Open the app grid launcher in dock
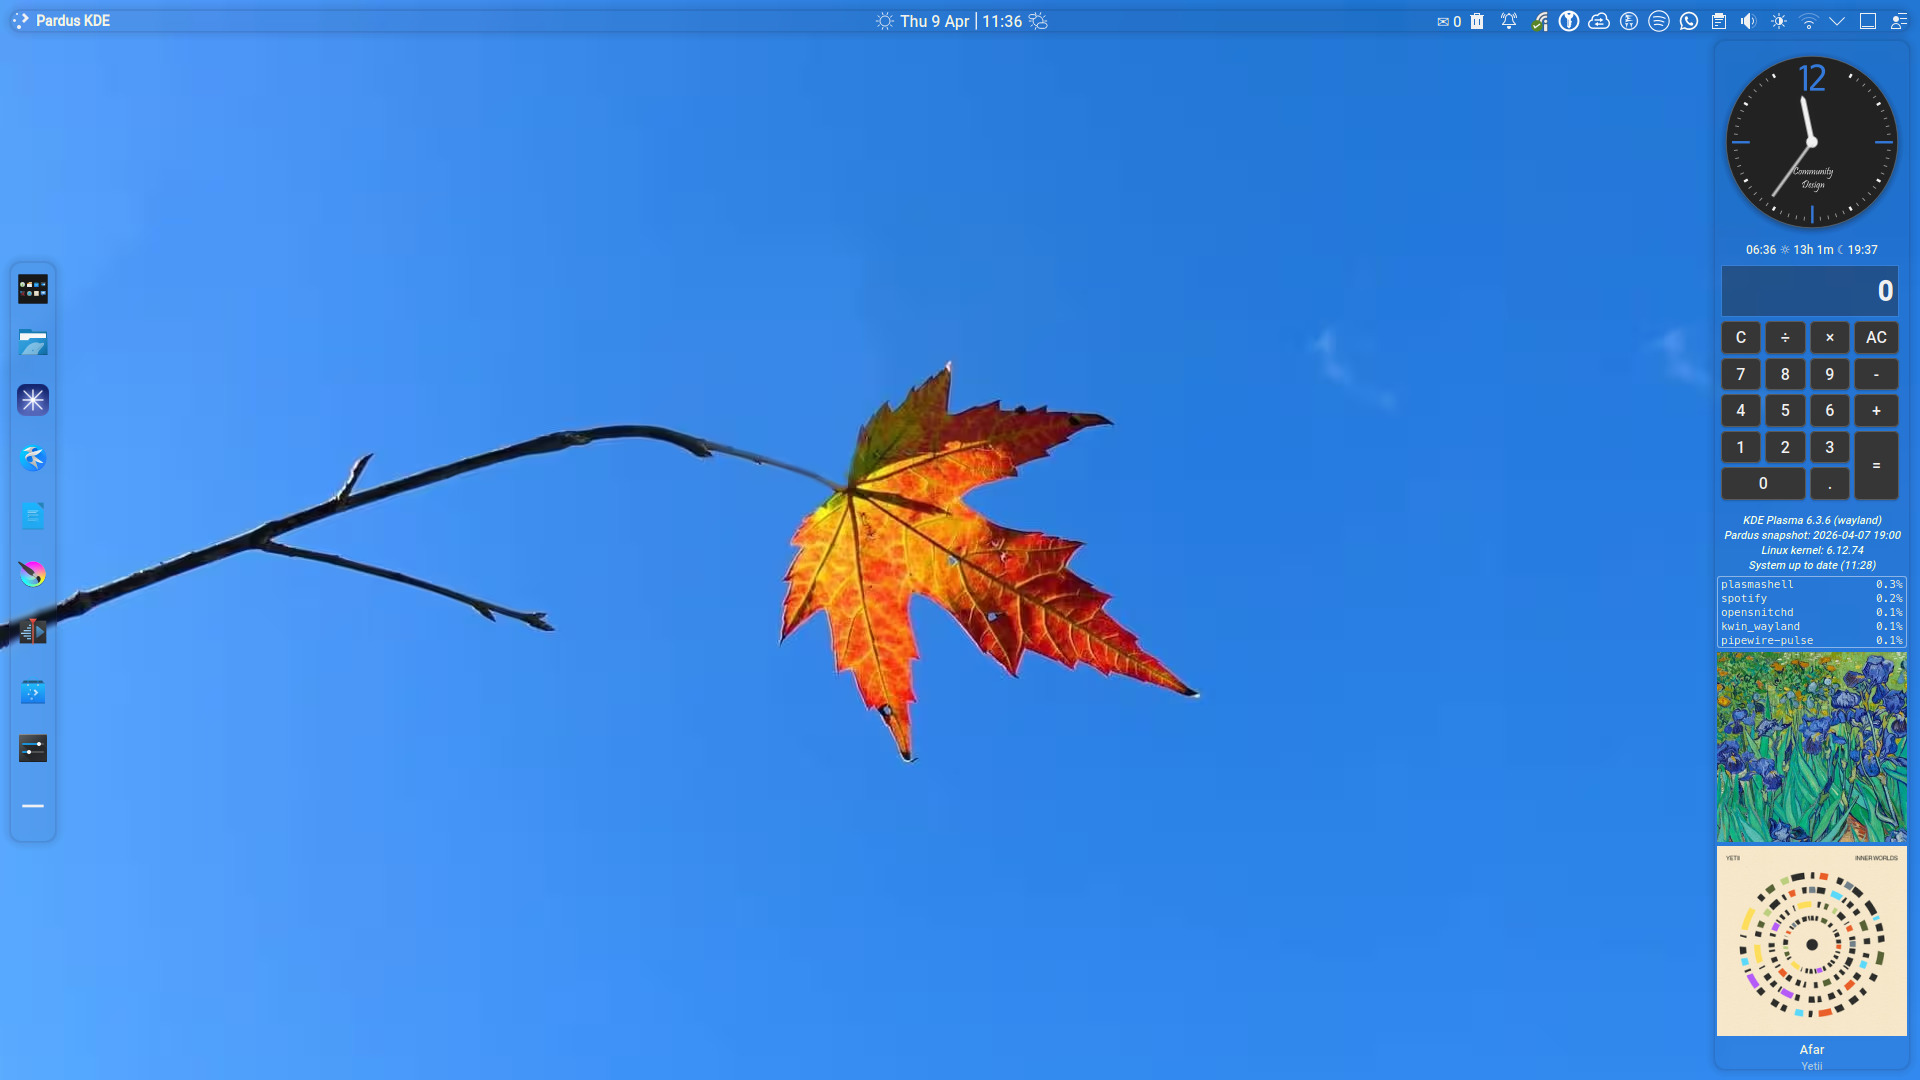This screenshot has width=1920, height=1080. coord(33,289)
